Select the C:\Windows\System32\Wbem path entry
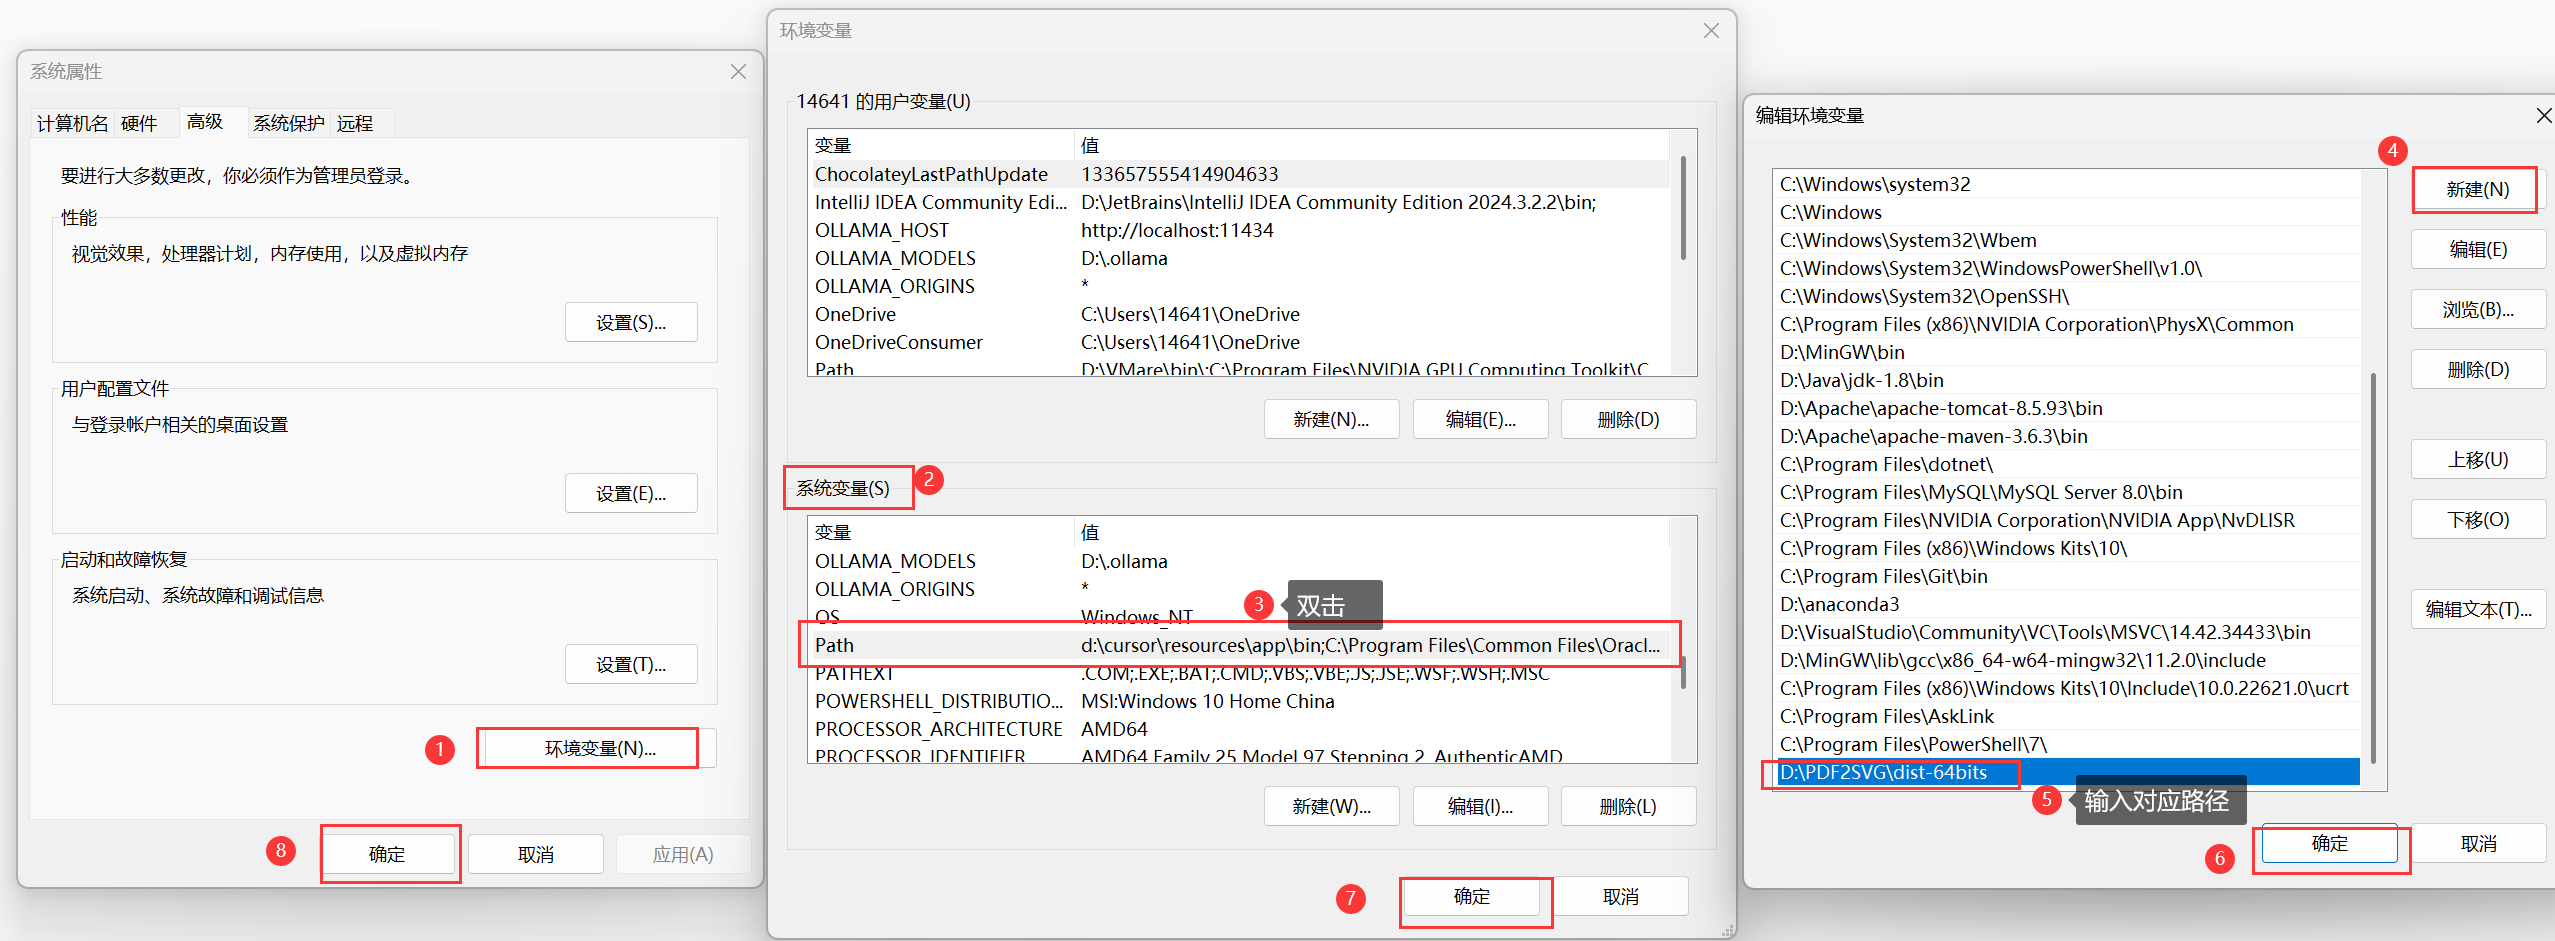Screen dimensions: 2555x941 (2067, 240)
